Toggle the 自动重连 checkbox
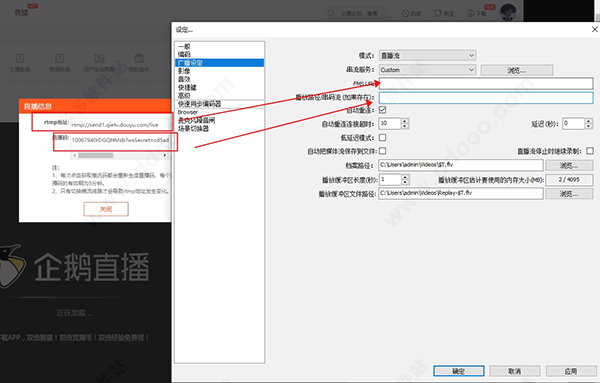The height and width of the screenshot is (383, 600). click(382, 110)
